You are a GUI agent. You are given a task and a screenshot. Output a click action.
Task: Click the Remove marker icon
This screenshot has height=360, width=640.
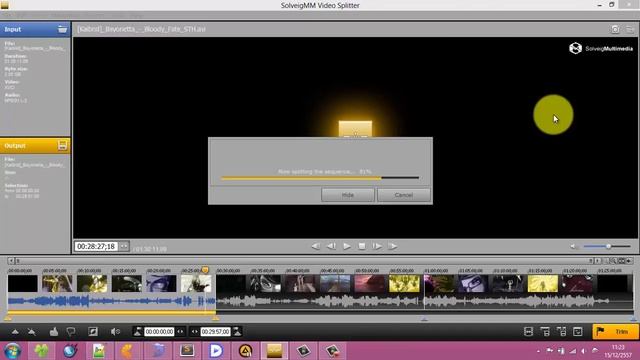coord(31,332)
